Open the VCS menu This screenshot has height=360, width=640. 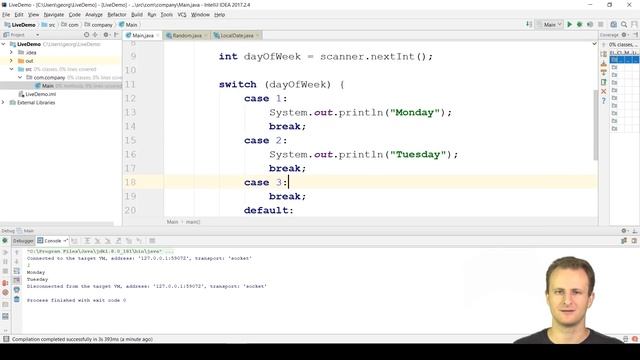pos(182,15)
